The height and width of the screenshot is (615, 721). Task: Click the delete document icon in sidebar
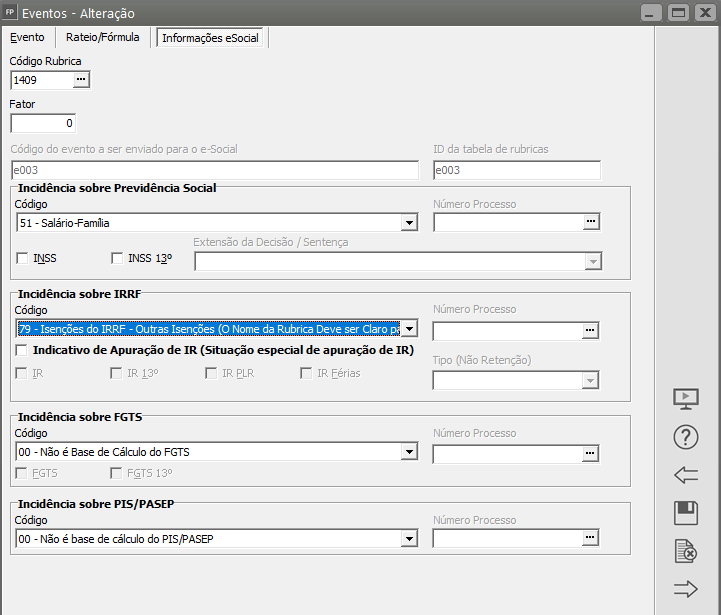pos(685,551)
